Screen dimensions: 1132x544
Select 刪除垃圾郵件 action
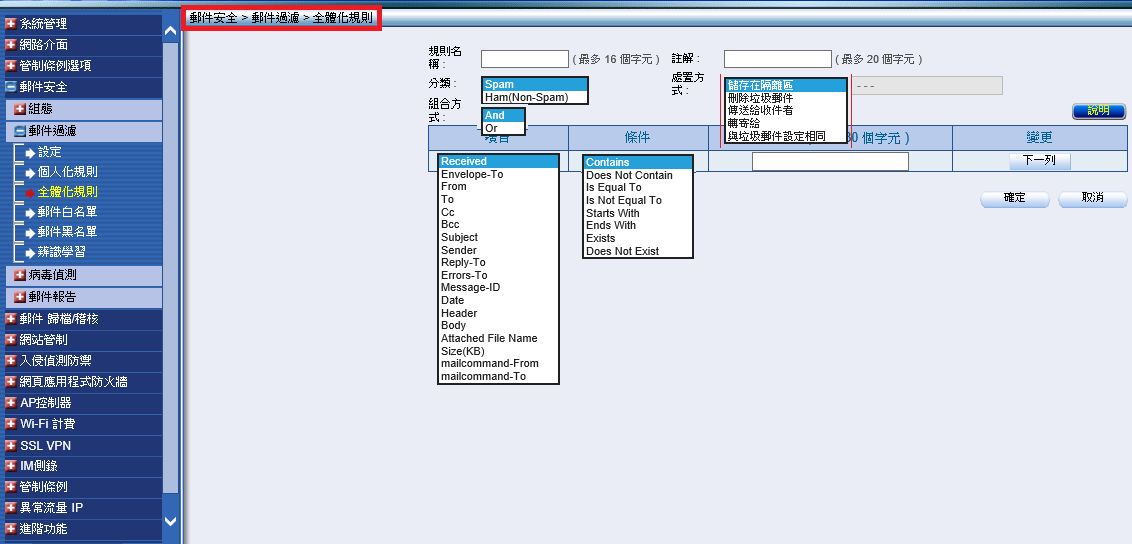pyautogui.click(x=785, y=98)
